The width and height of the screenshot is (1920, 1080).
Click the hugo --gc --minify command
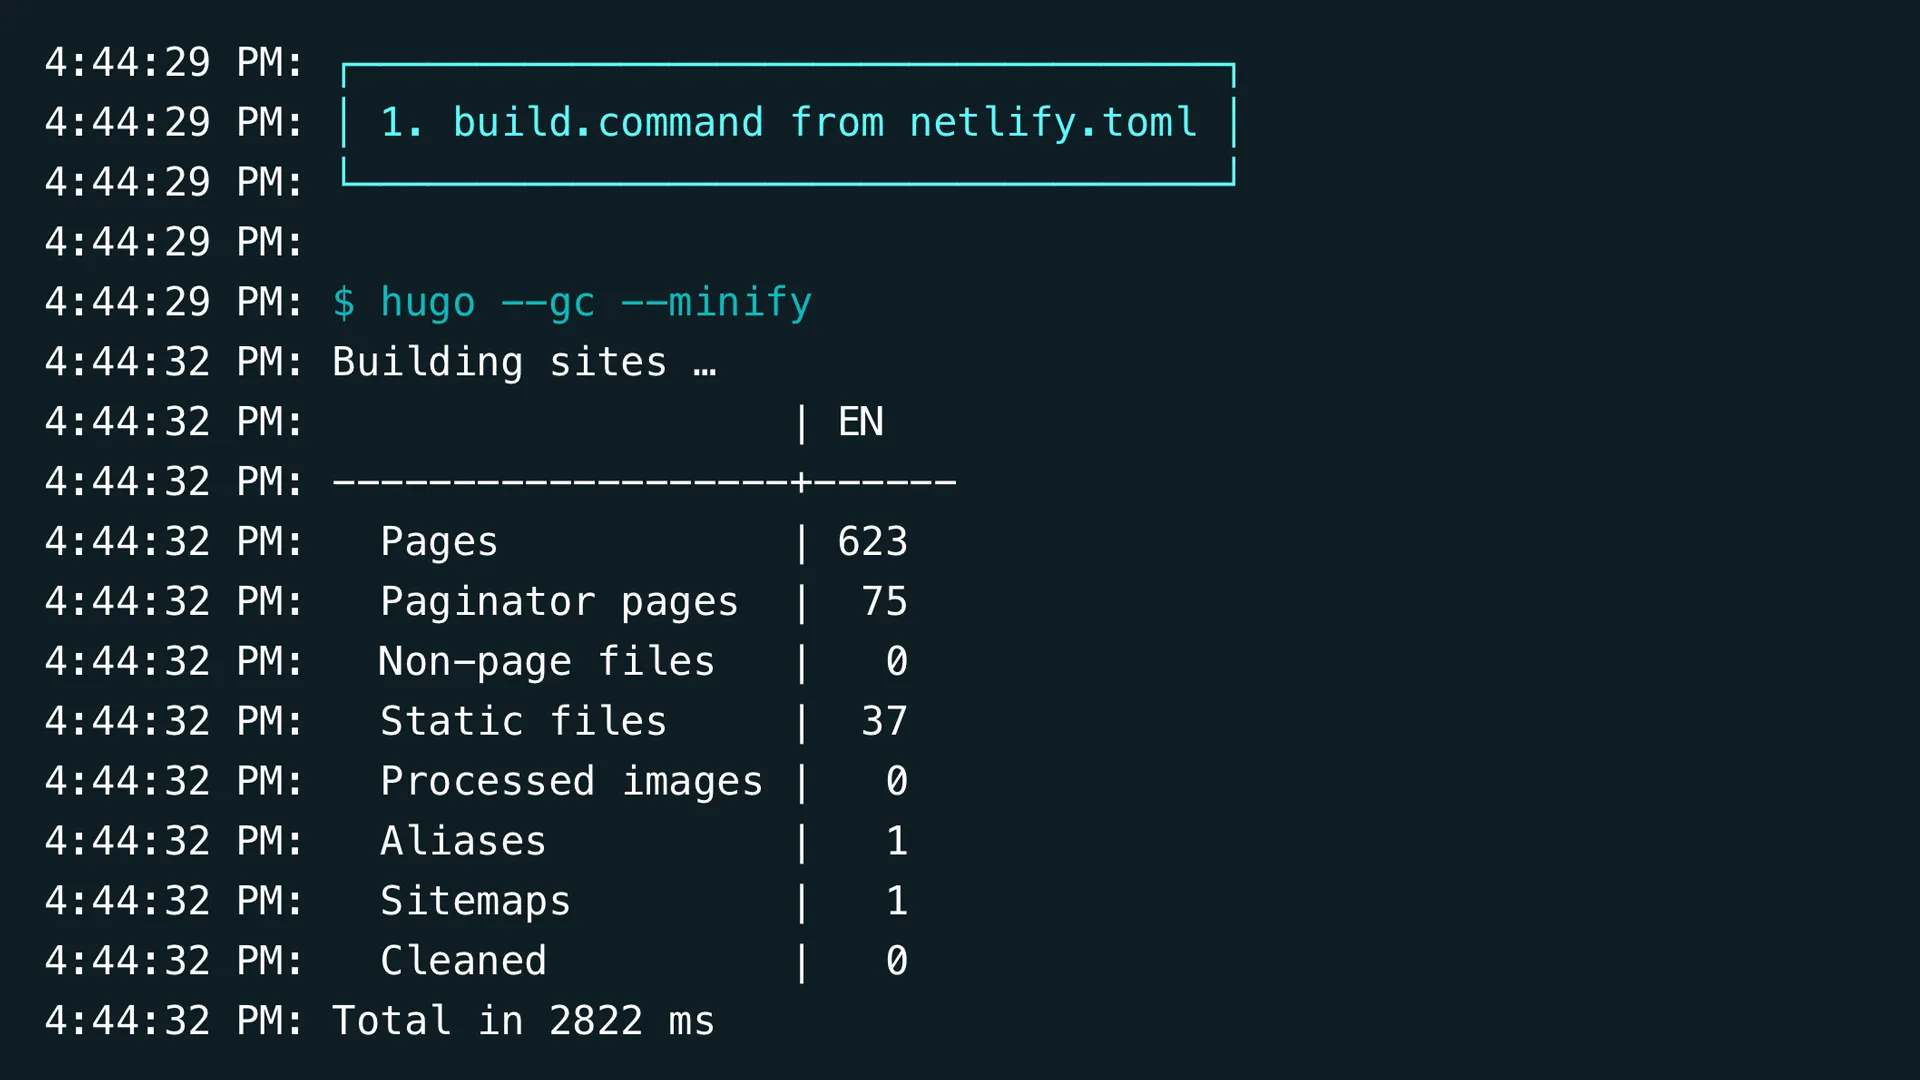tap(596, 302)
